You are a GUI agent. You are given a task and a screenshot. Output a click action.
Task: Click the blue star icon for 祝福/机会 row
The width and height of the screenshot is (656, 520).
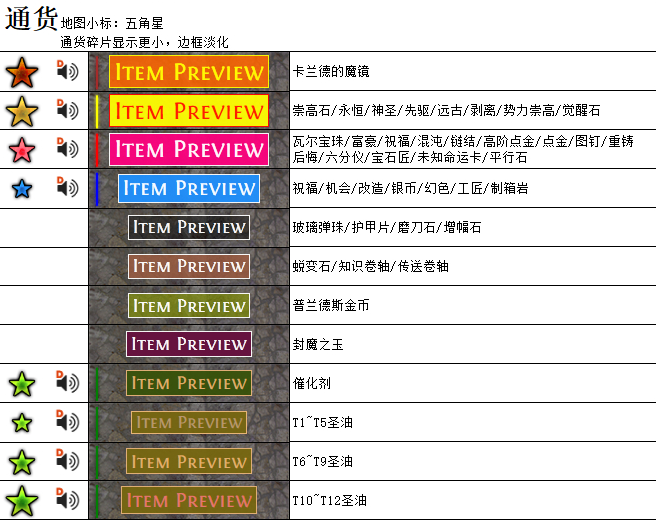[x=22, y=189]
